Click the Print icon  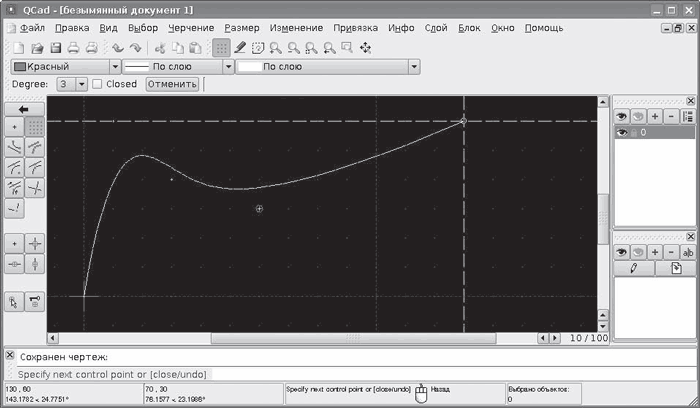[x=74, y=47]
